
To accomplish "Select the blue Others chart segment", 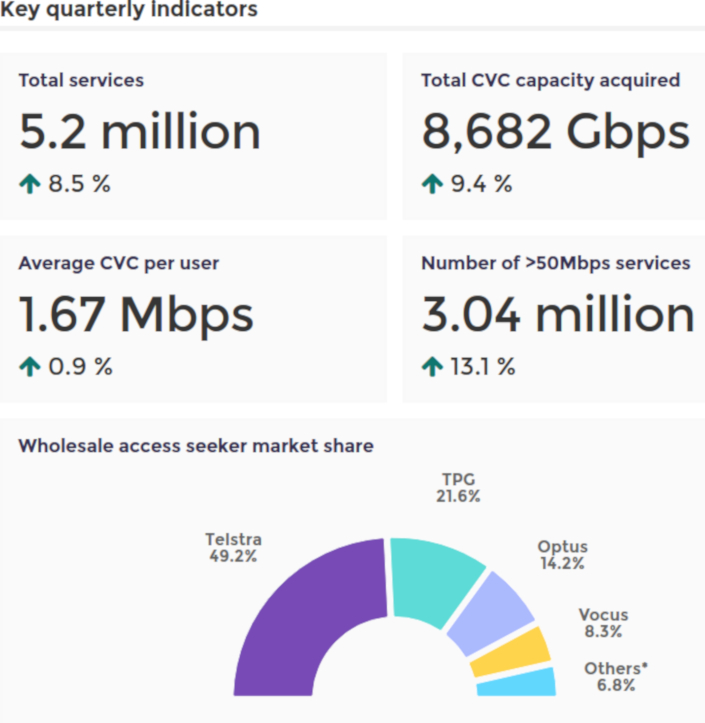I will click(x=517, y=683).
